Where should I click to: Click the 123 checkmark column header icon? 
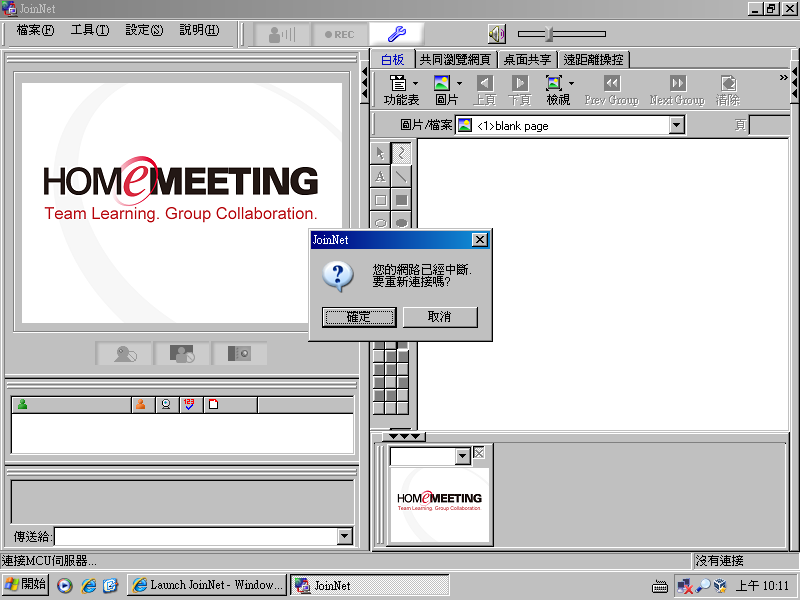coord(189,405)
